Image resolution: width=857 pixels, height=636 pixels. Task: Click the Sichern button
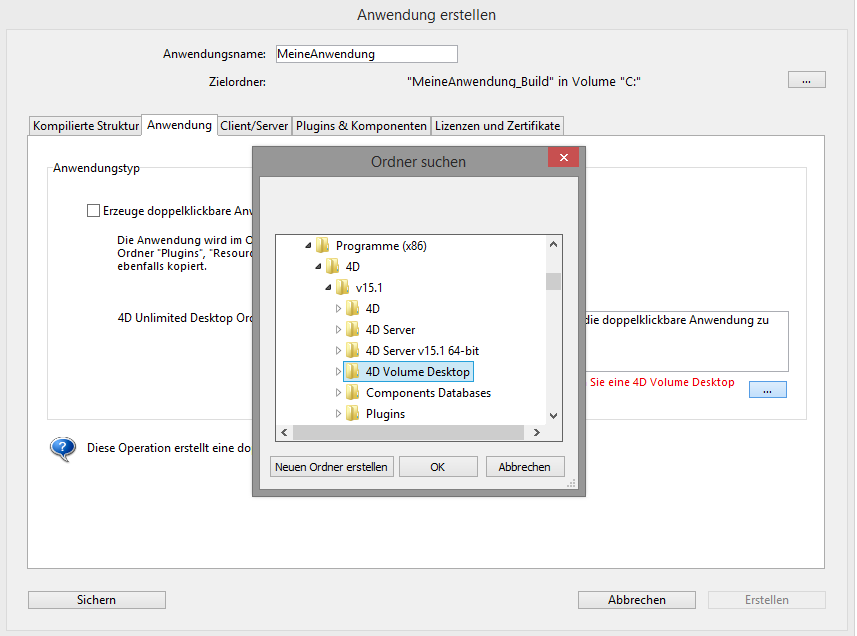click(x=97, y=600)
